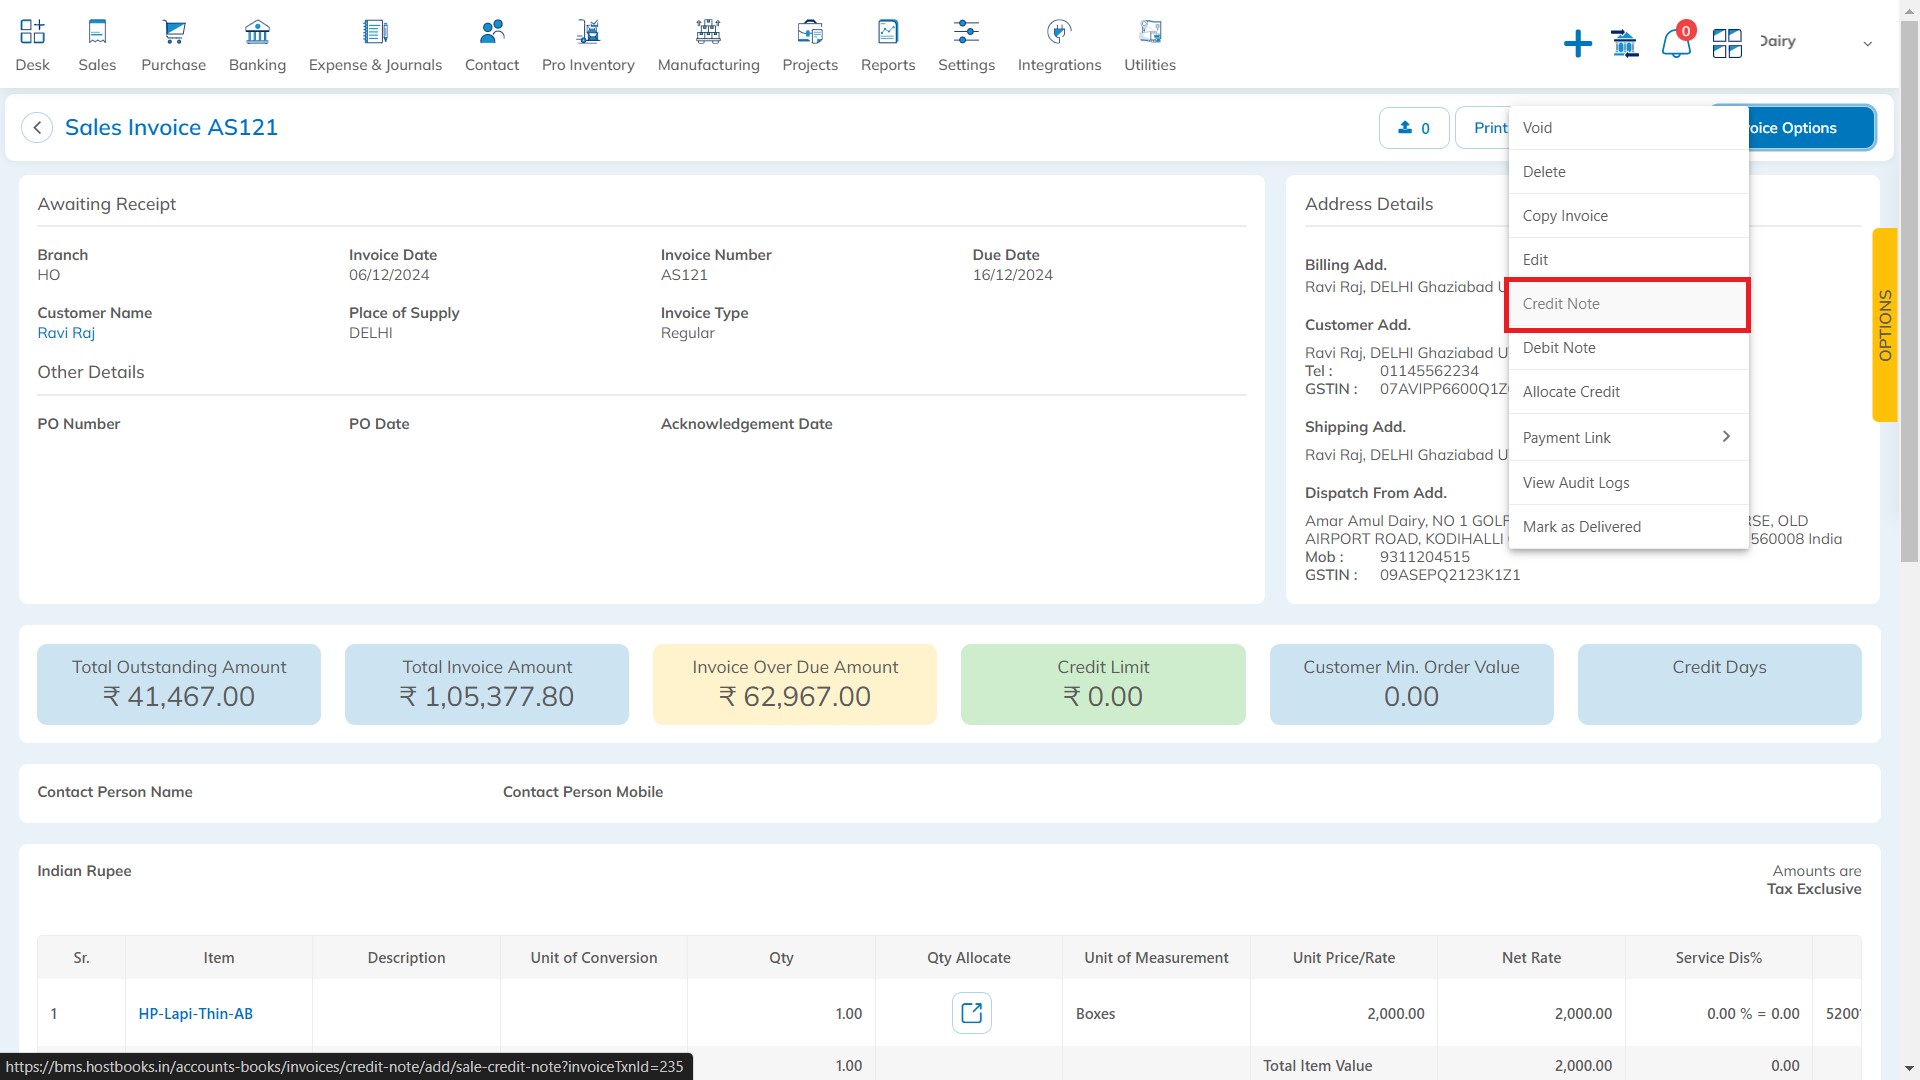Click the Customer Min. Order Value card

click(x=1411, y=684)
